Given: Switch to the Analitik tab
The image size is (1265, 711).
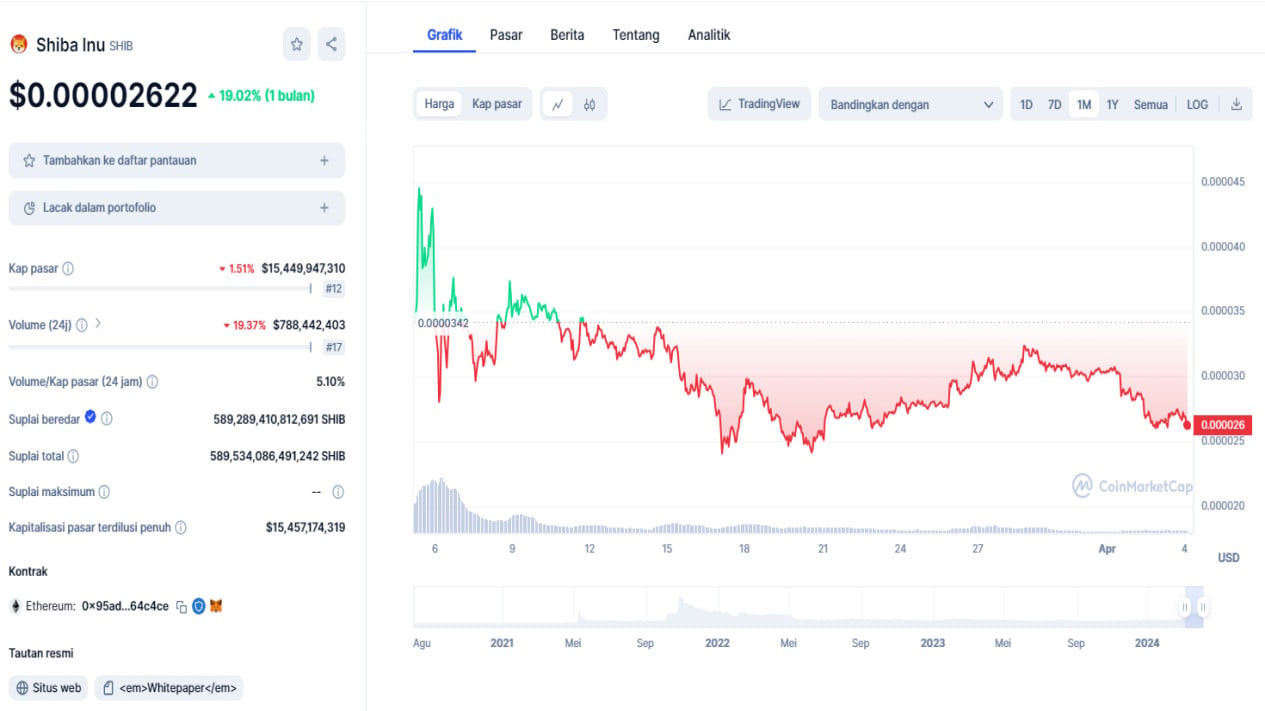Looking at the screenshot, I should 709,35.
